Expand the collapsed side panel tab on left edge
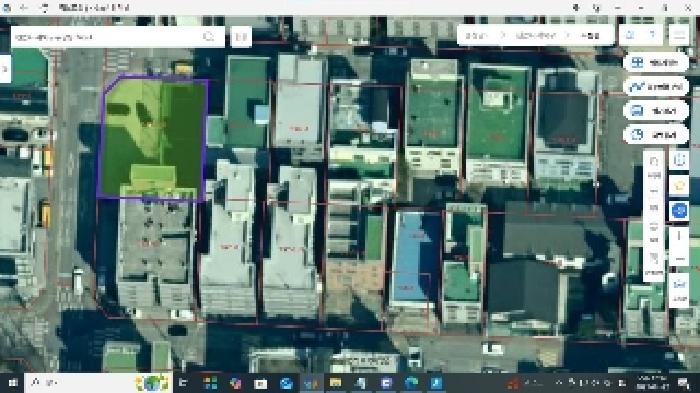 (x=5, y=69)
